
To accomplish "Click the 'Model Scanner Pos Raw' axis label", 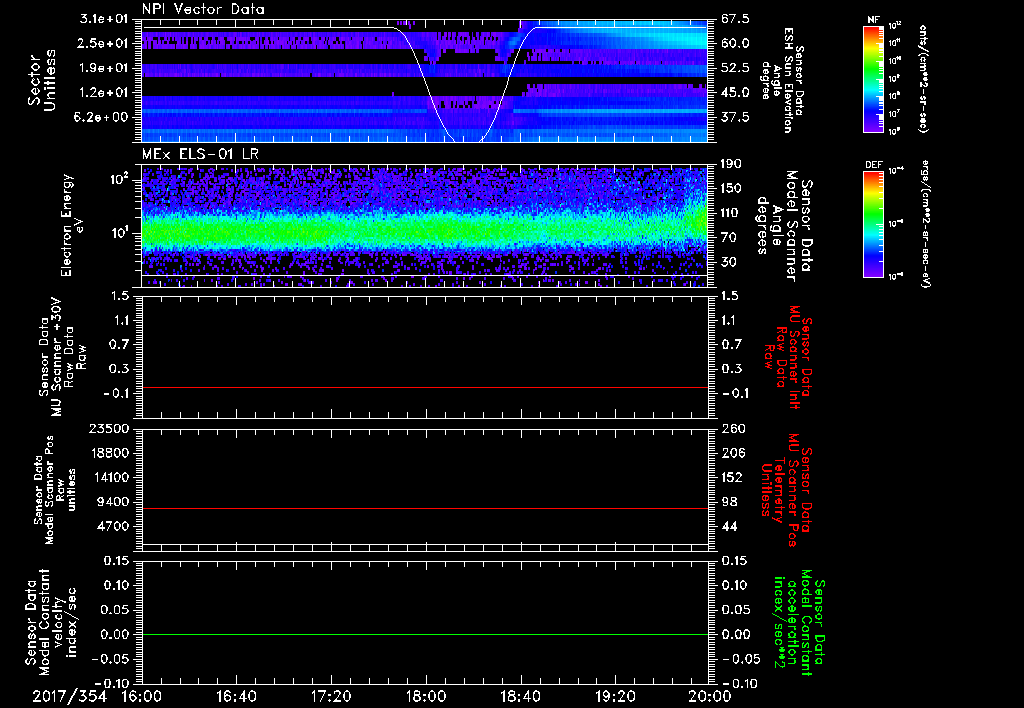I will coord(56,490).
